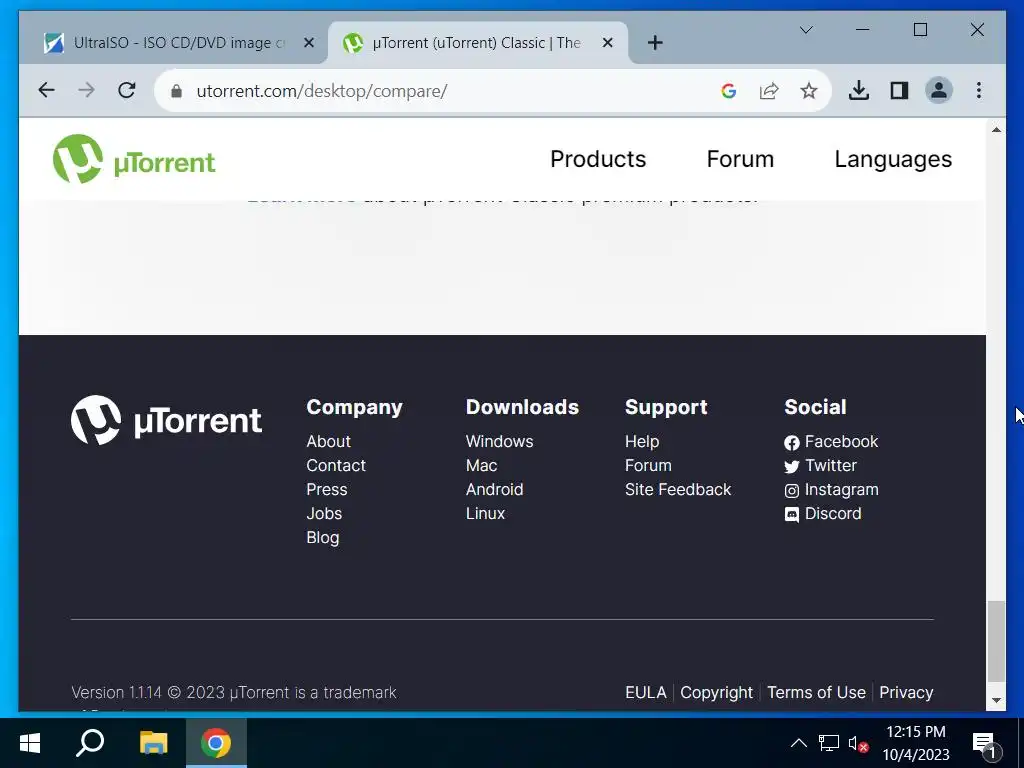
Task: Open the Instagram text link
Action: coord(841,490)
